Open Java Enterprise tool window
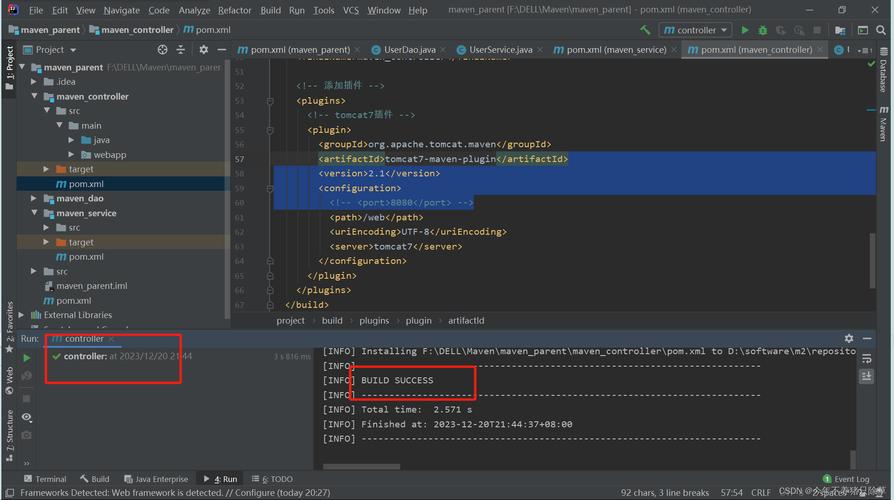The height and width of the screenshot is (500, 894). pos(156,479)
